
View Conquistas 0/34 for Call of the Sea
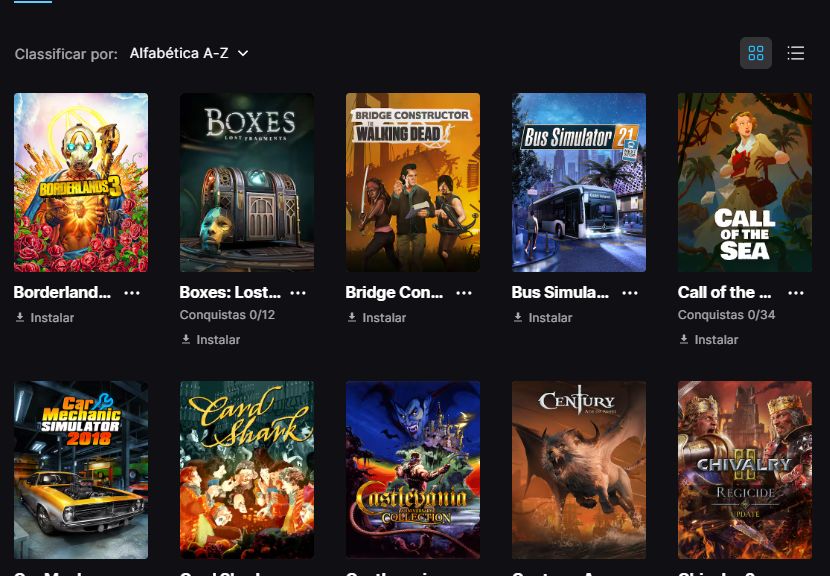click(x=726, y=314)
